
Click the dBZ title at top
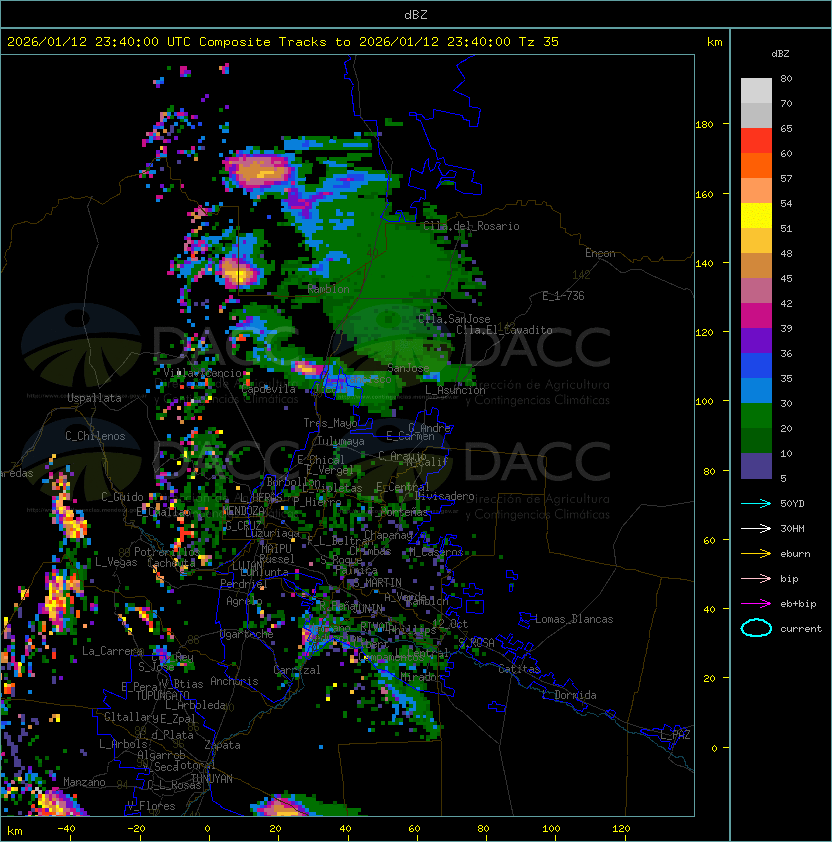416,14
